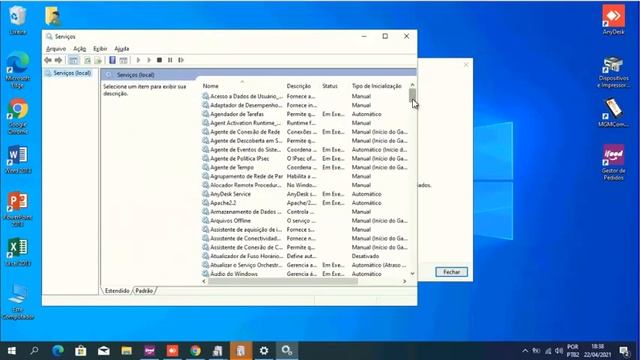Image resolution: width=640 pixels, height=360 pixels.
Task: Click the scroll-right arrow of the horizontal scrollbar
Action: pos(404,281)
